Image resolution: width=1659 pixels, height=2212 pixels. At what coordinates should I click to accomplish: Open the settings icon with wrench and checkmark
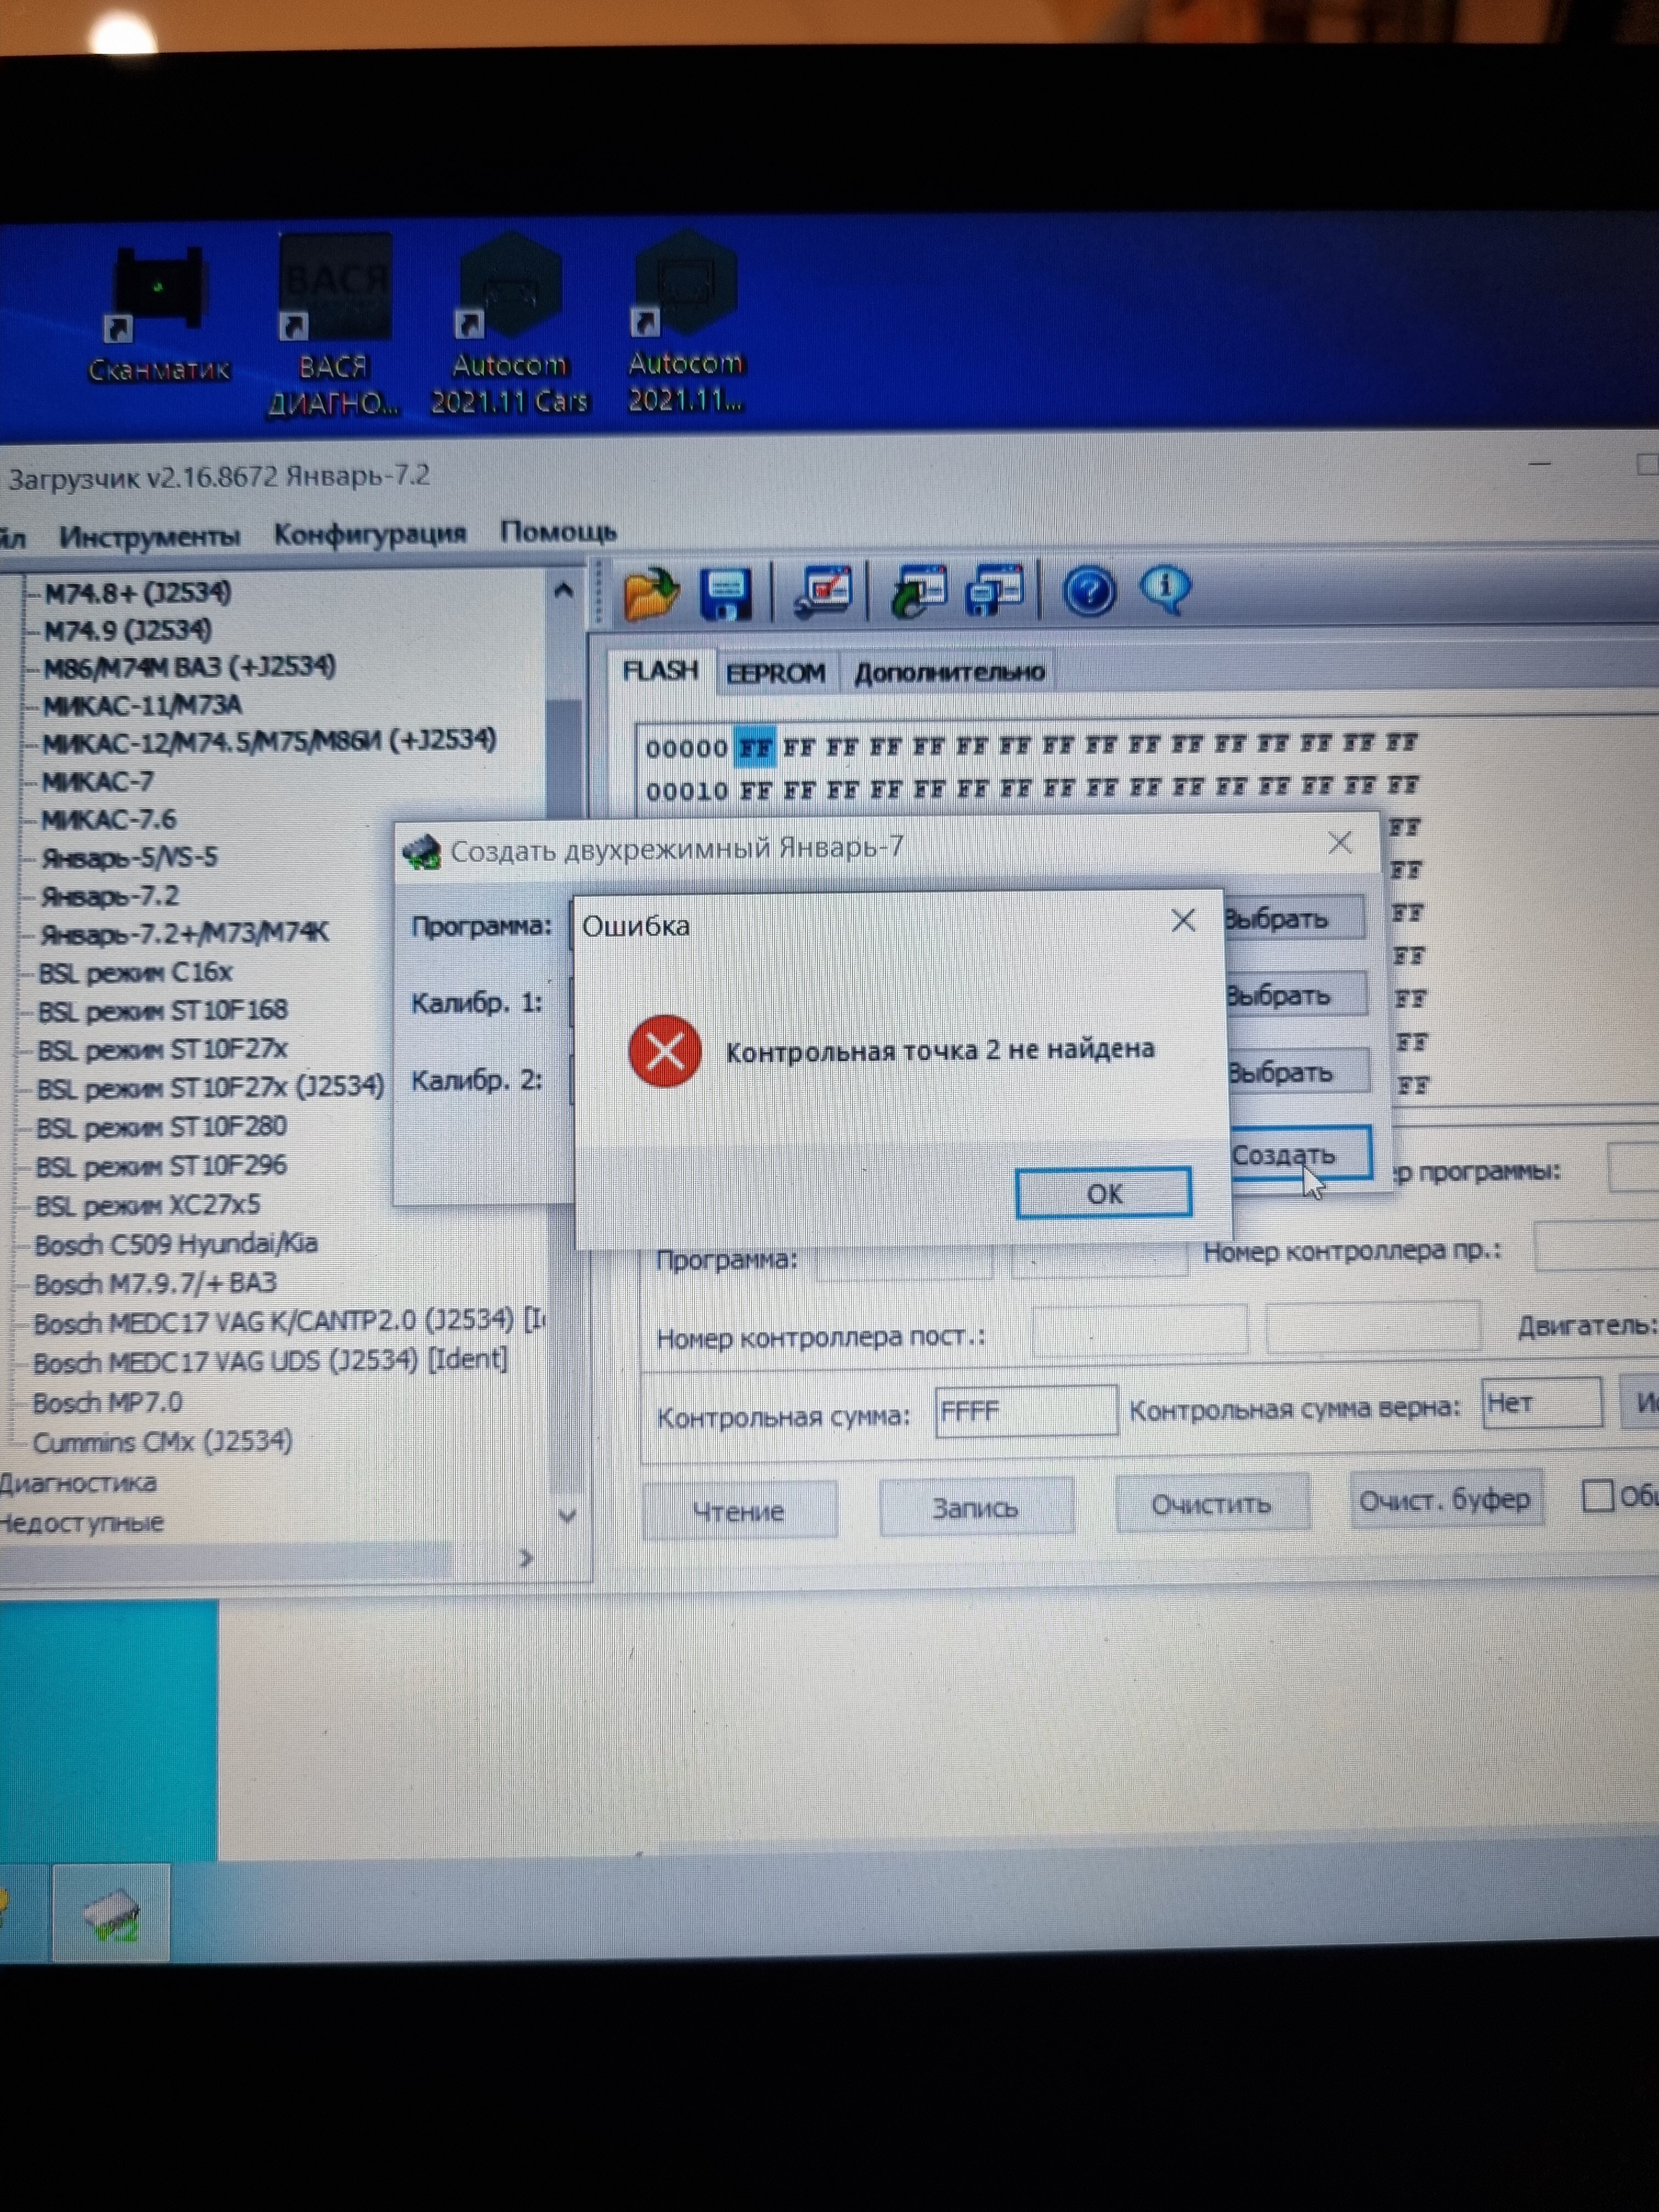pos(822,591)
